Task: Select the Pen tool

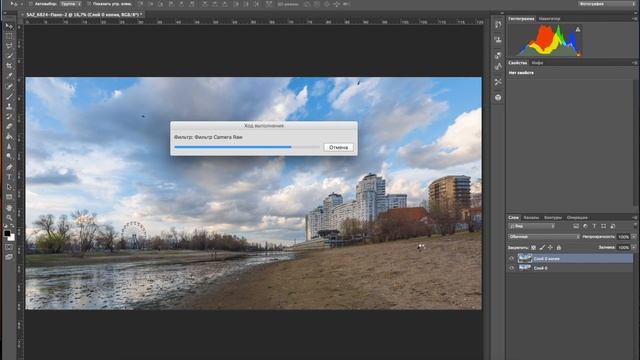Action: click(9, 166)
